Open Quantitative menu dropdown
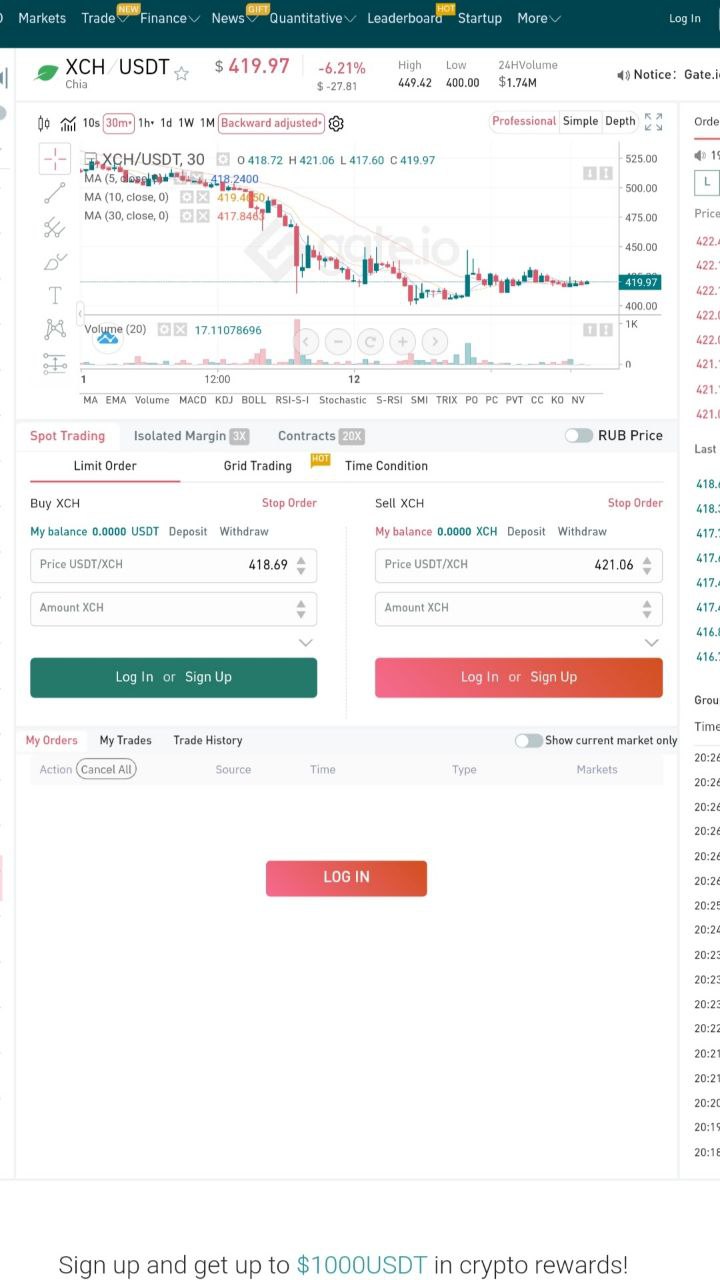 [312, 18]
